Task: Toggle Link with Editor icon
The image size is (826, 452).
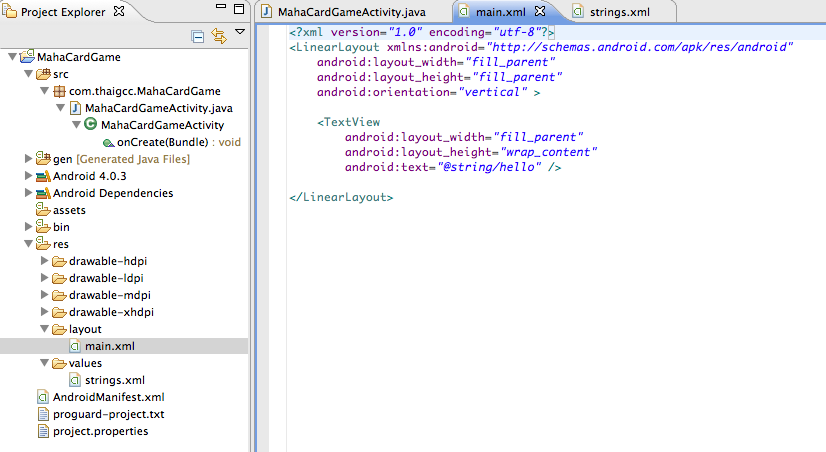Action: pyautogui.click(x=219, y=36)
